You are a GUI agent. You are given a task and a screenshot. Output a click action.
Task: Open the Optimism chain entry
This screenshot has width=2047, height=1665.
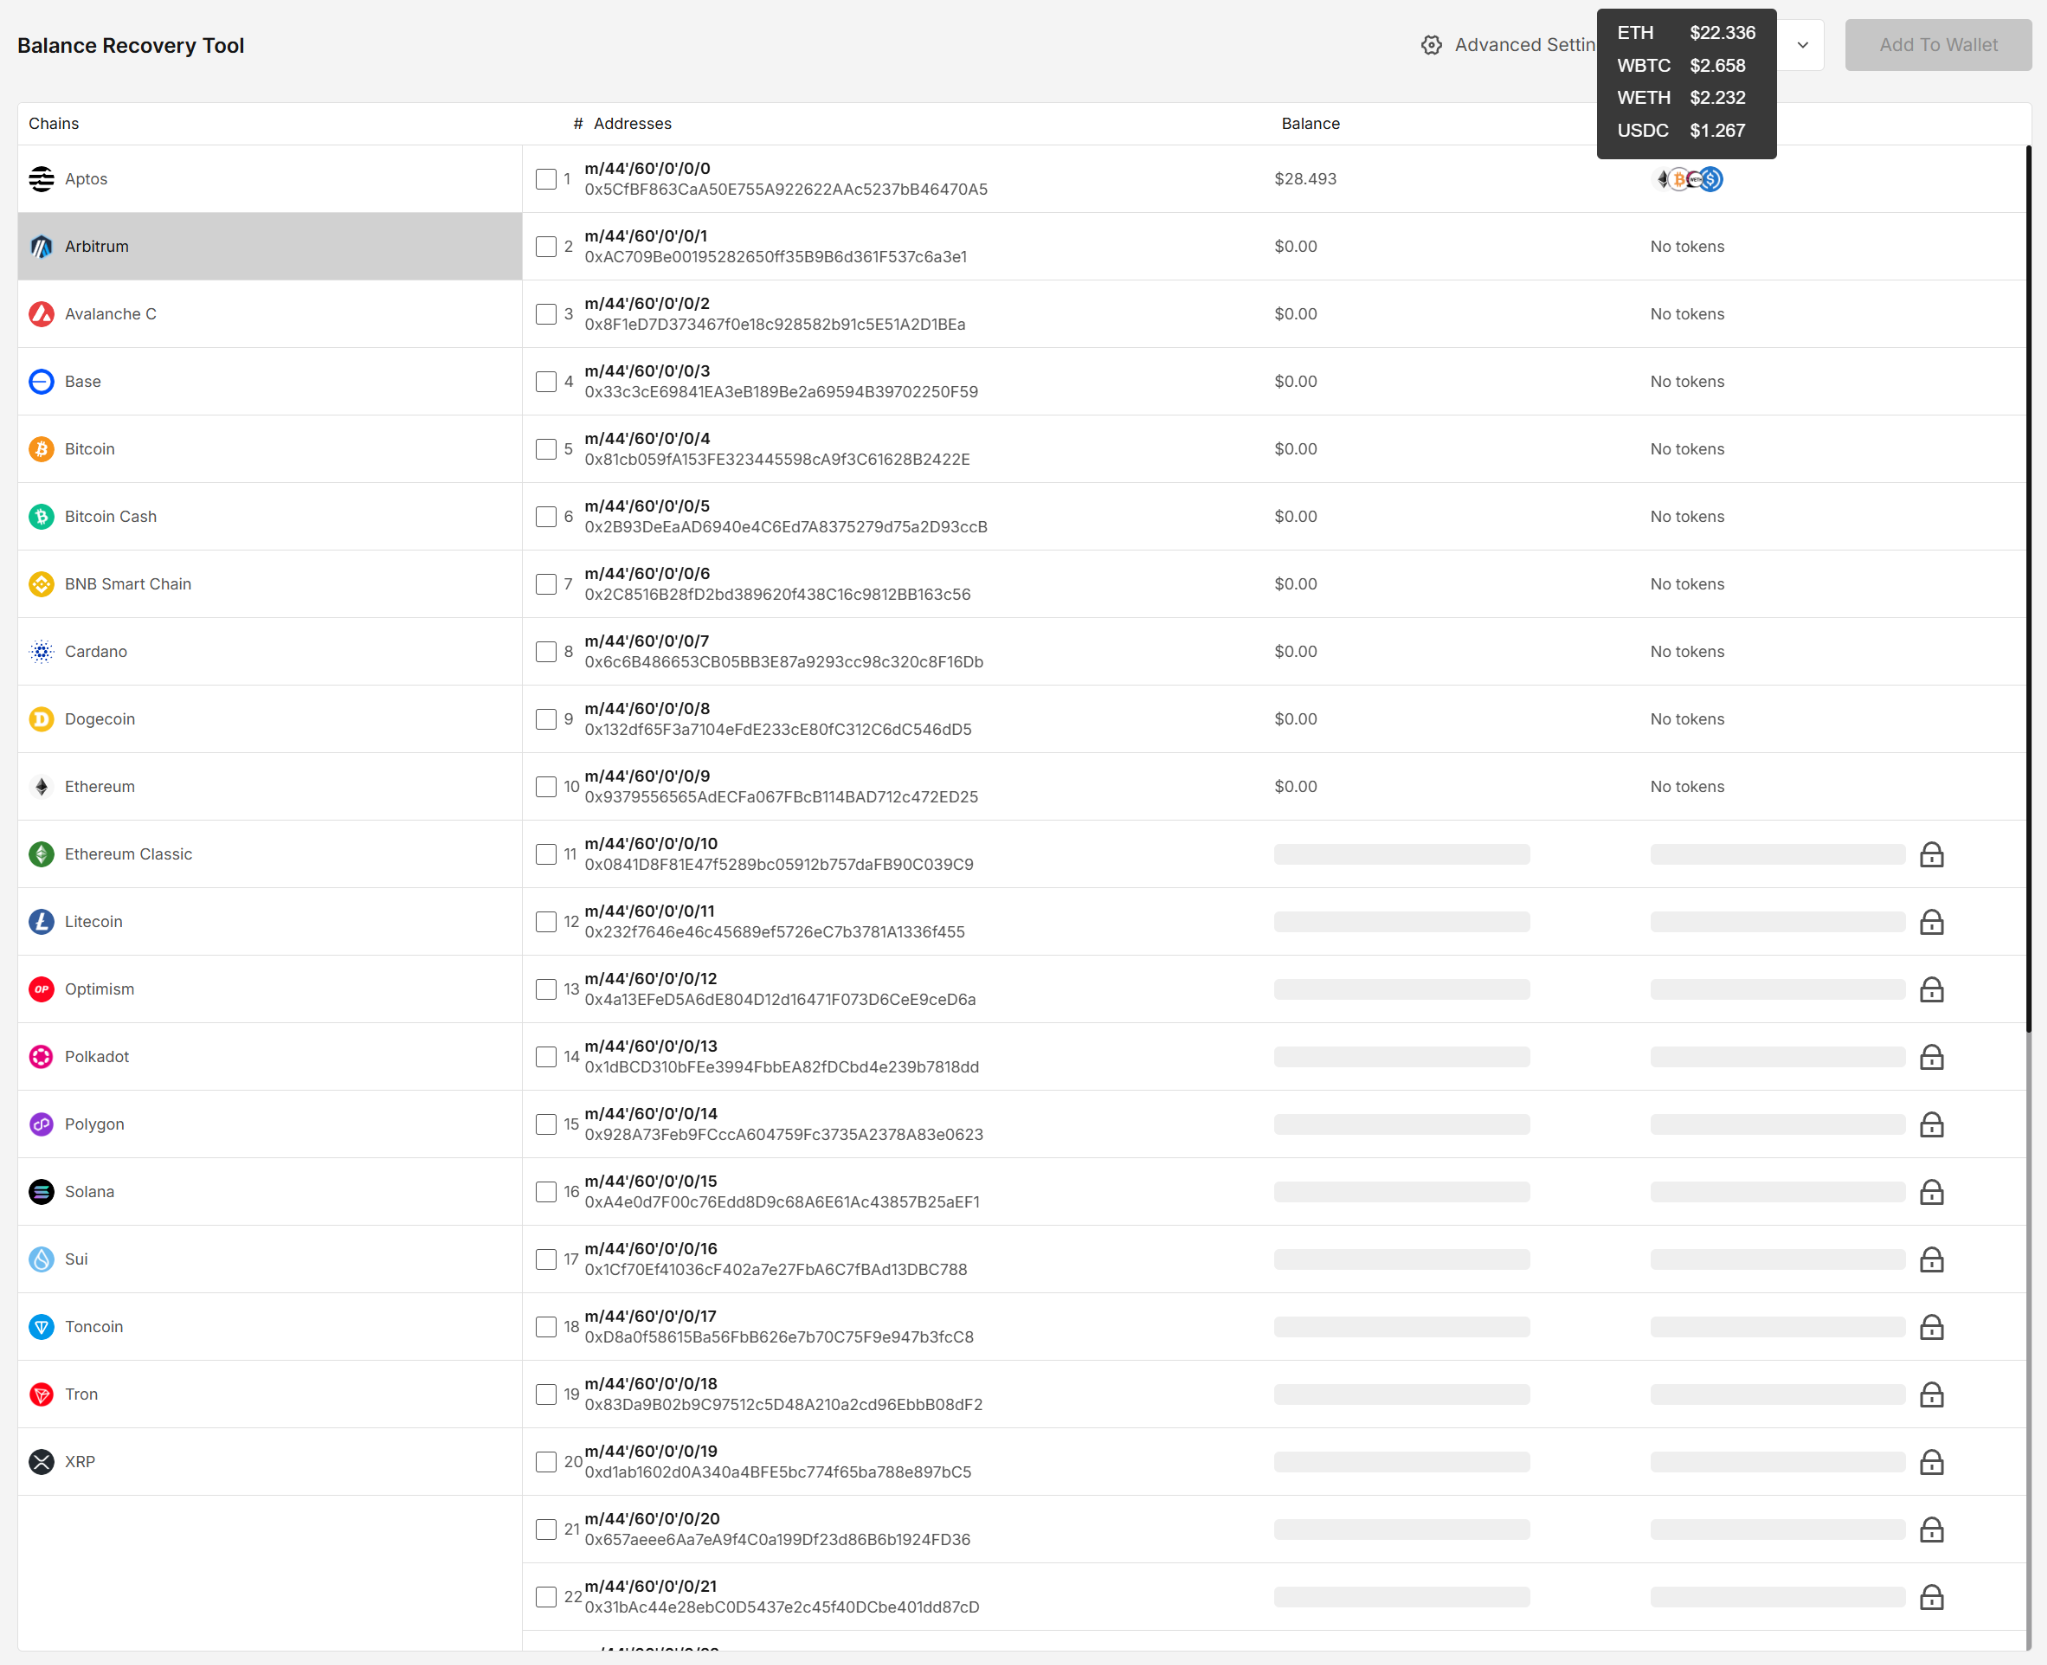pyautogui.click(x=99, y=989)
